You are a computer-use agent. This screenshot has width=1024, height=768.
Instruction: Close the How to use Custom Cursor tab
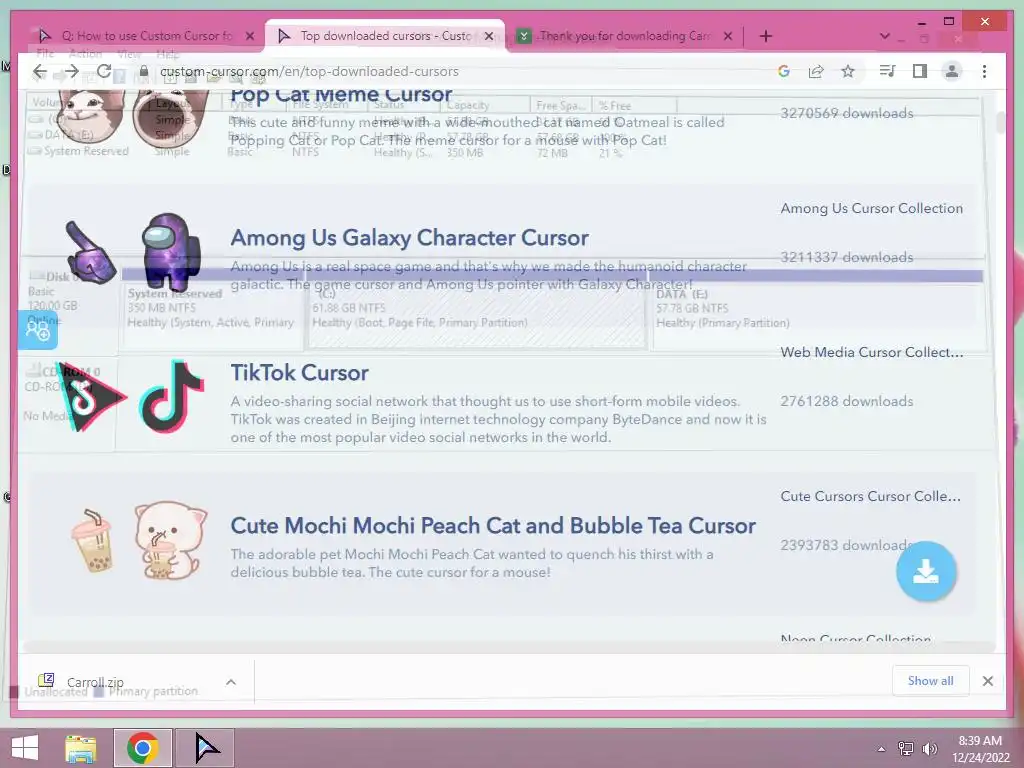click(x=249, y=36)
